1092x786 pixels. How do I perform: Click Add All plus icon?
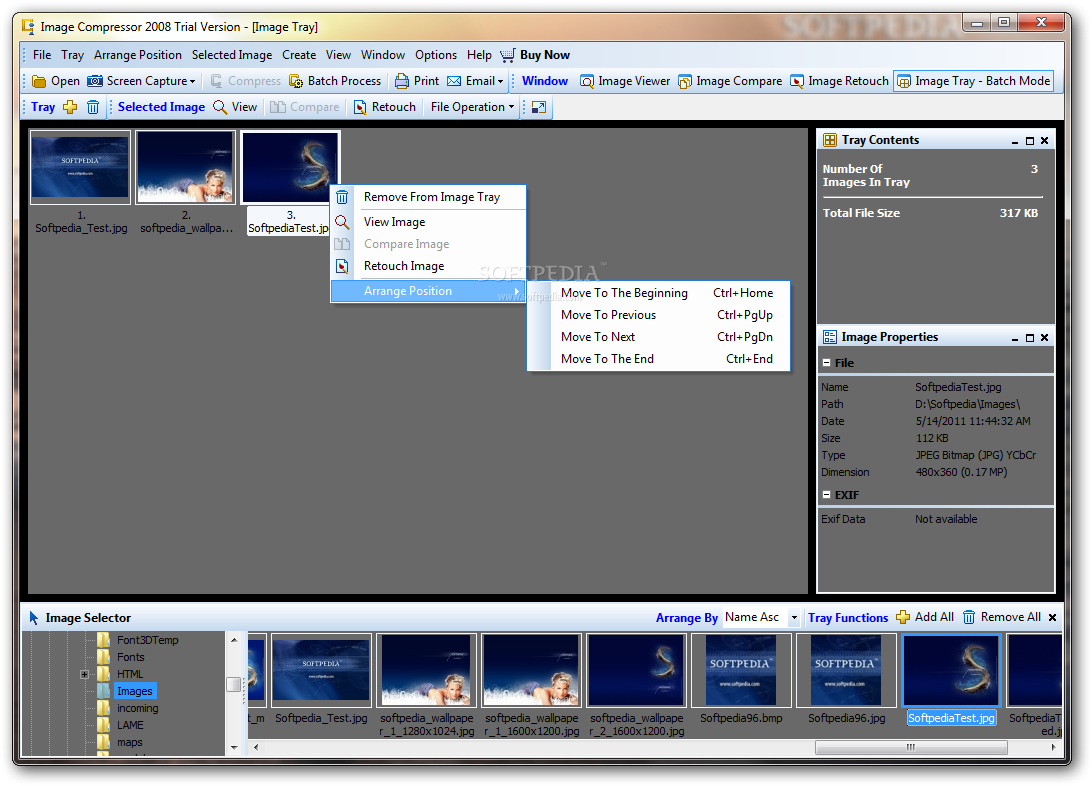pos(903,618)
